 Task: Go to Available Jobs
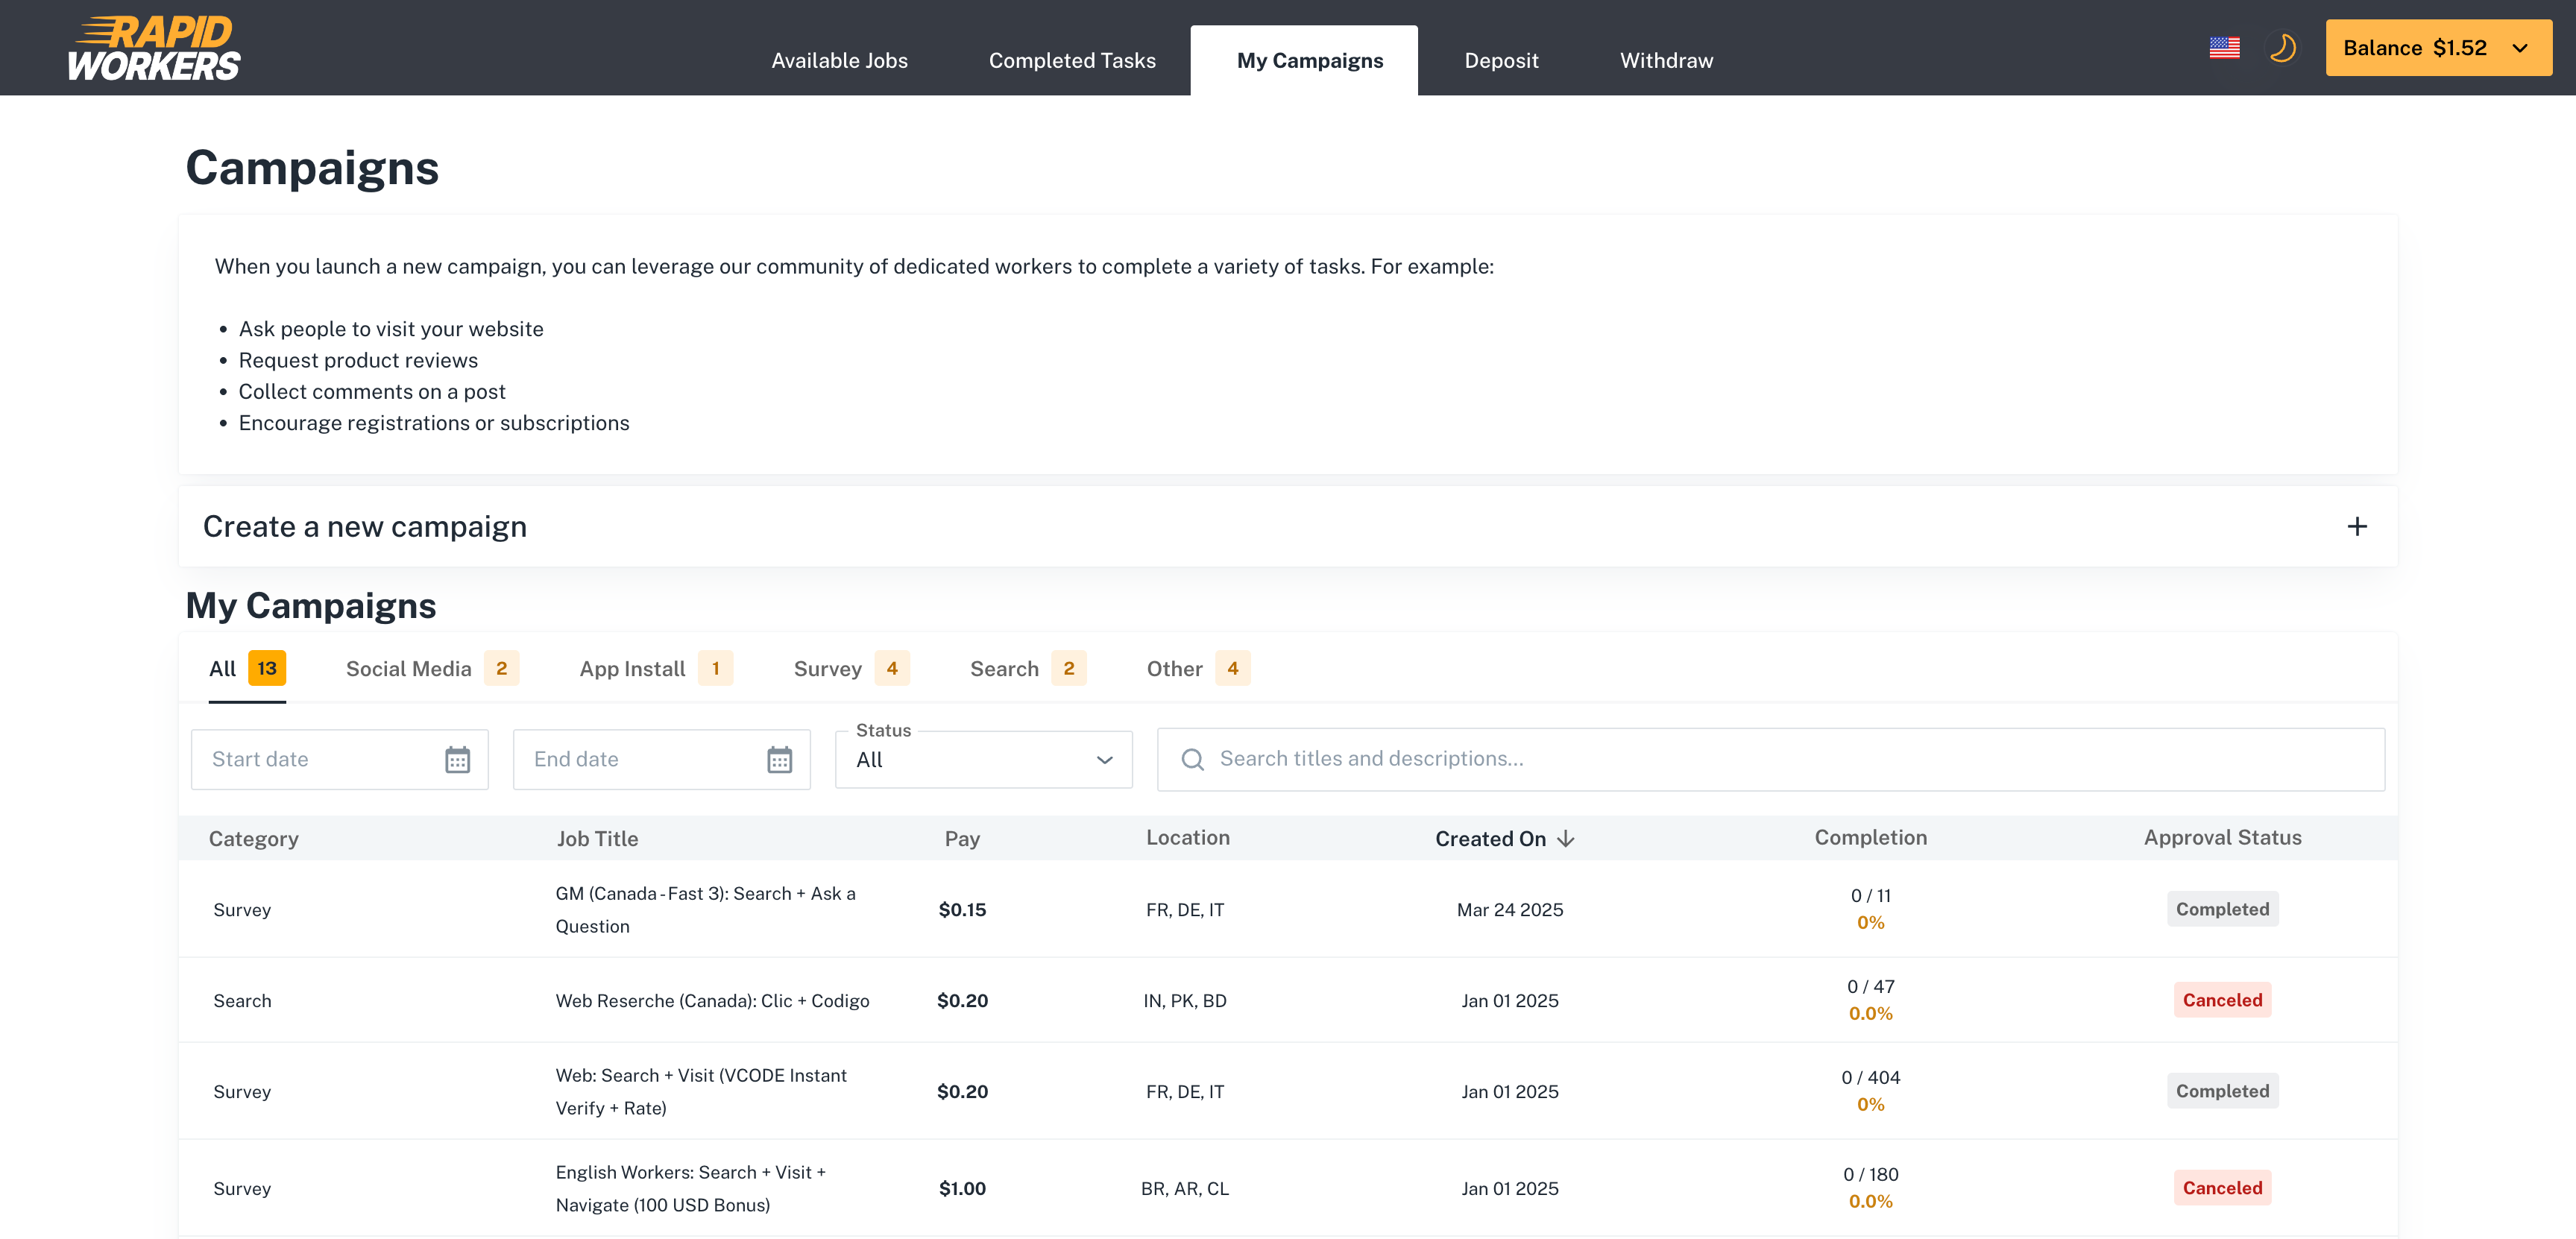coord(839,60)
